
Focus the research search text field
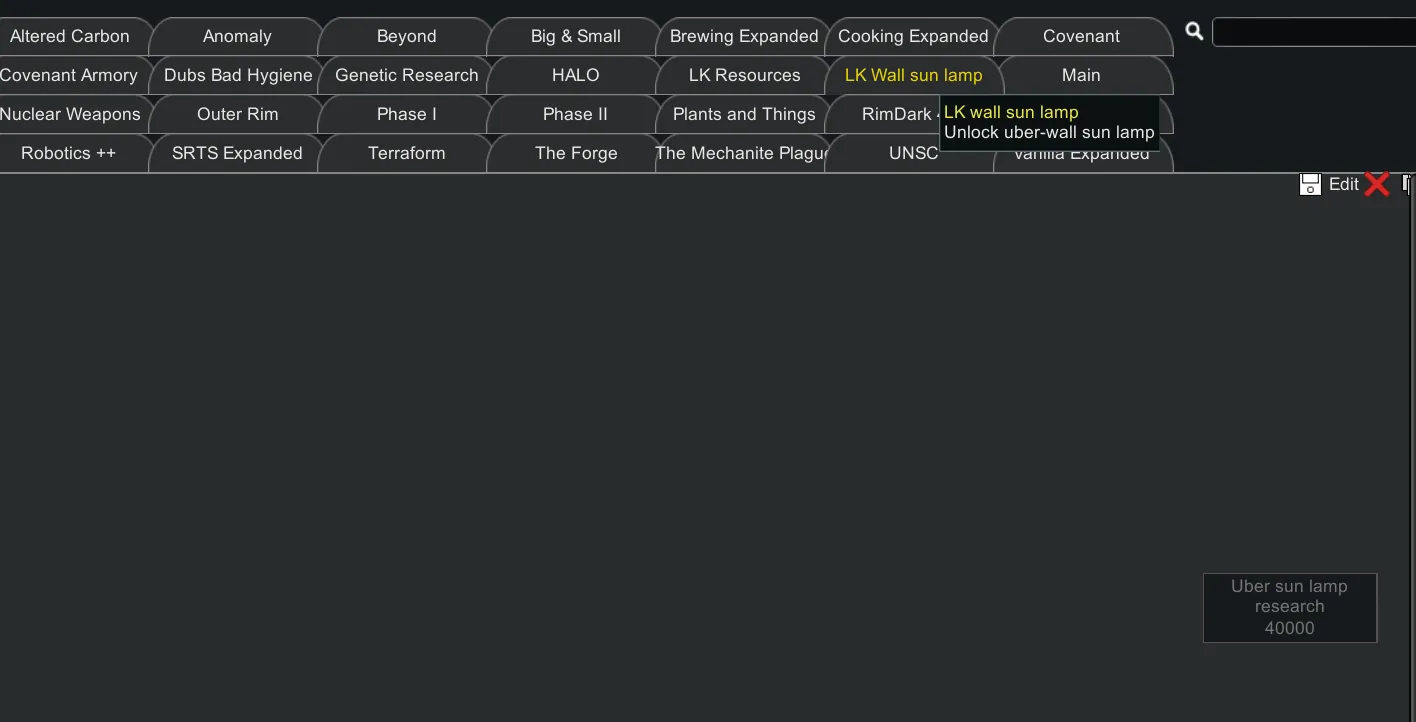click(x=1313, y=32)
